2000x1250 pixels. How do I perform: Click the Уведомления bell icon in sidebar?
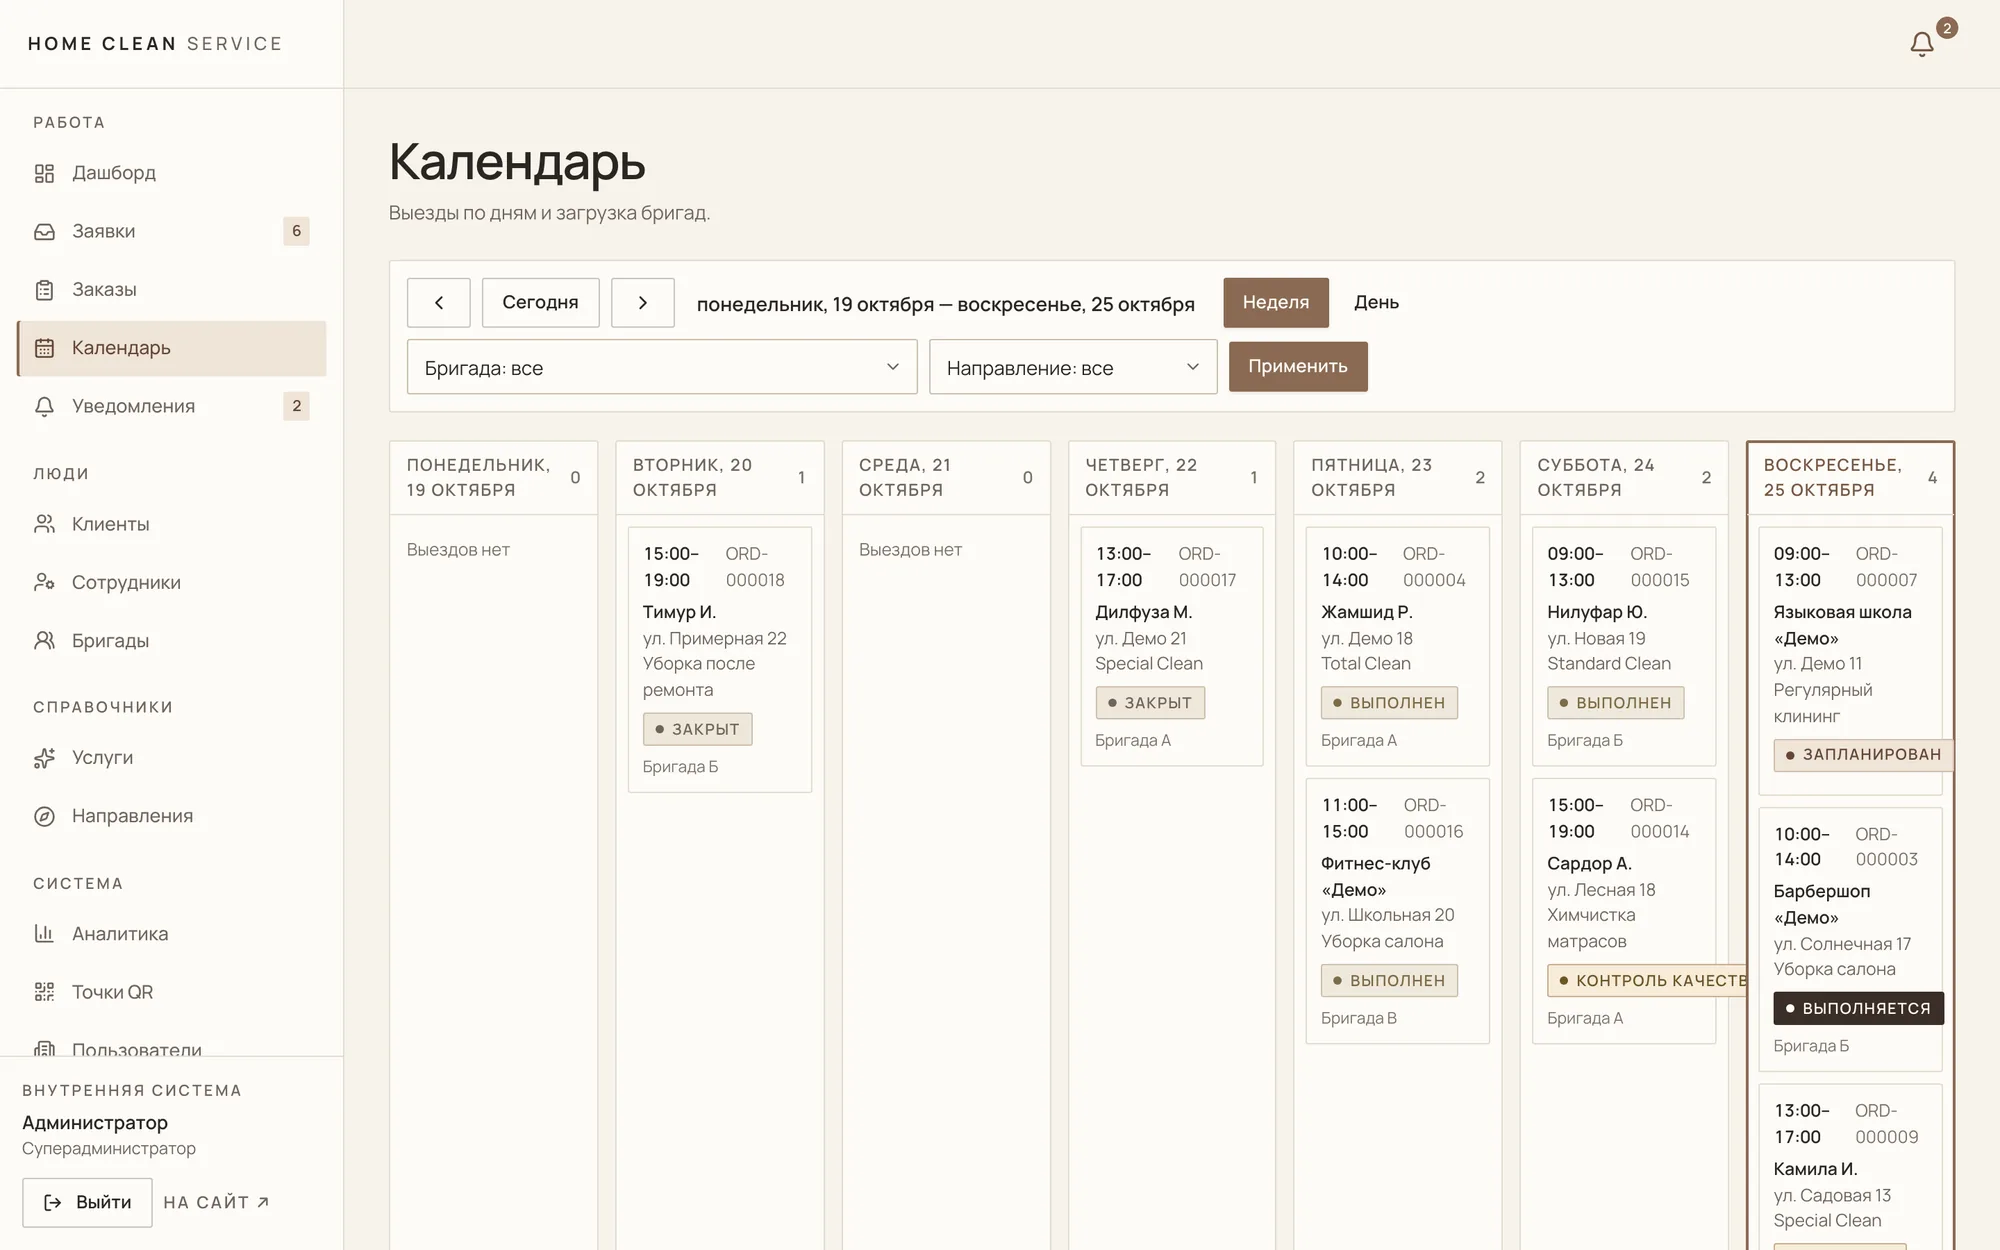tap(44, 406)
